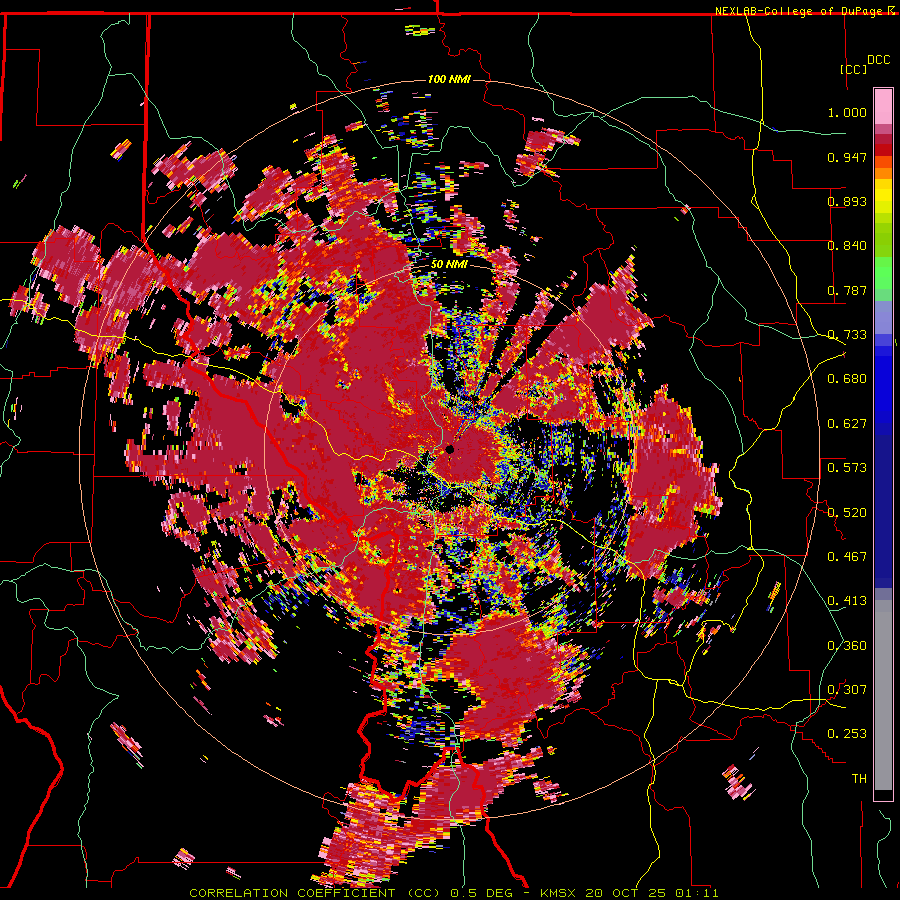Click the 0.787 scale value

pyautogui.click(x=847, y=290)
